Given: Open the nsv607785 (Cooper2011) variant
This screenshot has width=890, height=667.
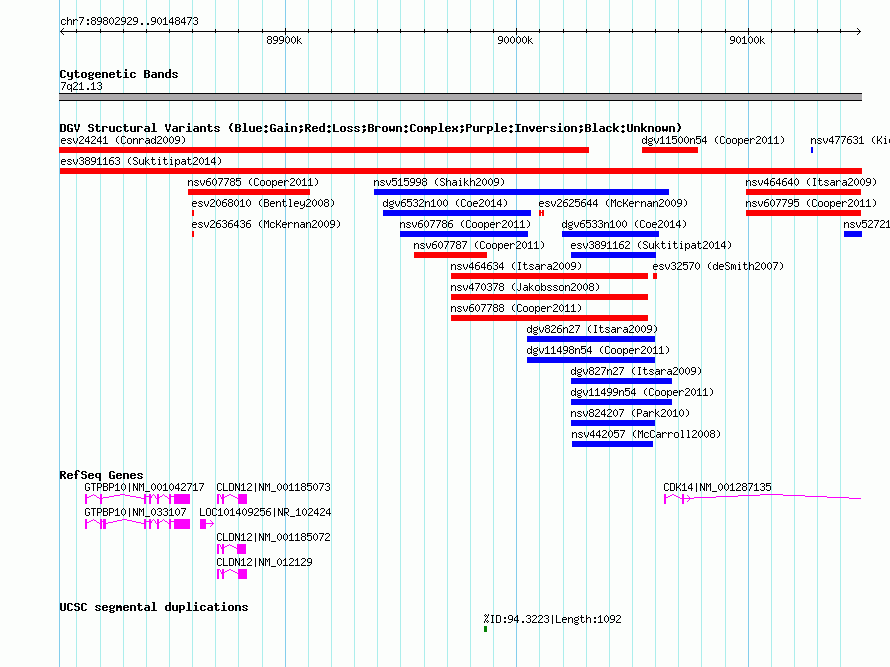Looking at the screenshot, I should [x=253, y=182].
